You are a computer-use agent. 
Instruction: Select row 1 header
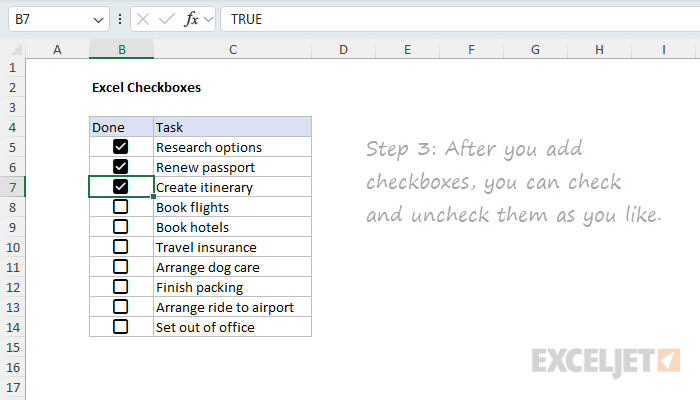pyautogui.click(x=12, y=67)
